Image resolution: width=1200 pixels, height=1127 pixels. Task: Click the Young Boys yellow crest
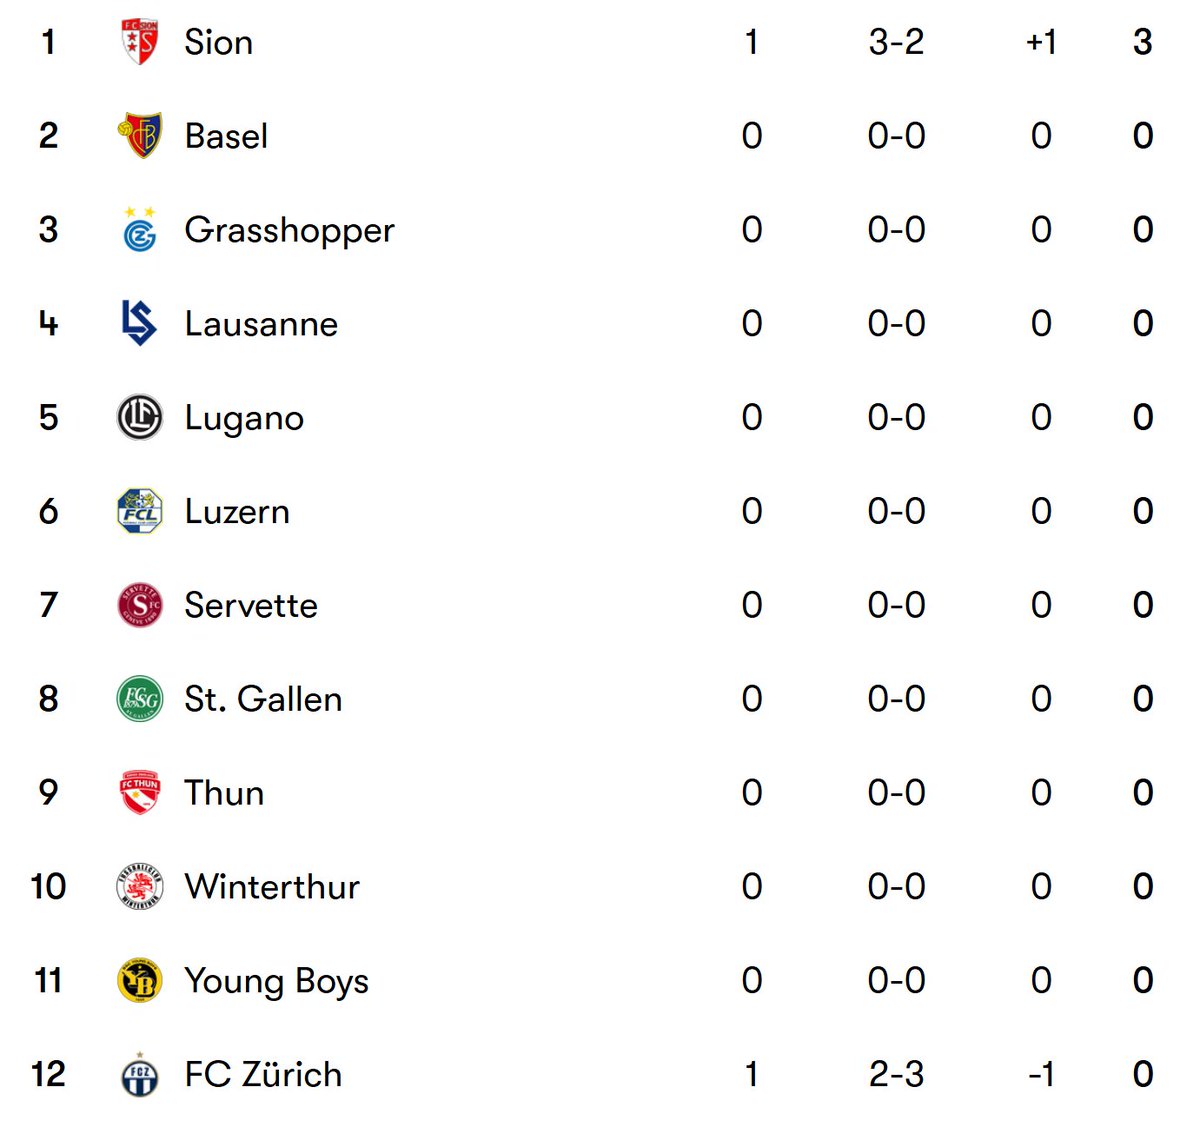pos(139,980)
